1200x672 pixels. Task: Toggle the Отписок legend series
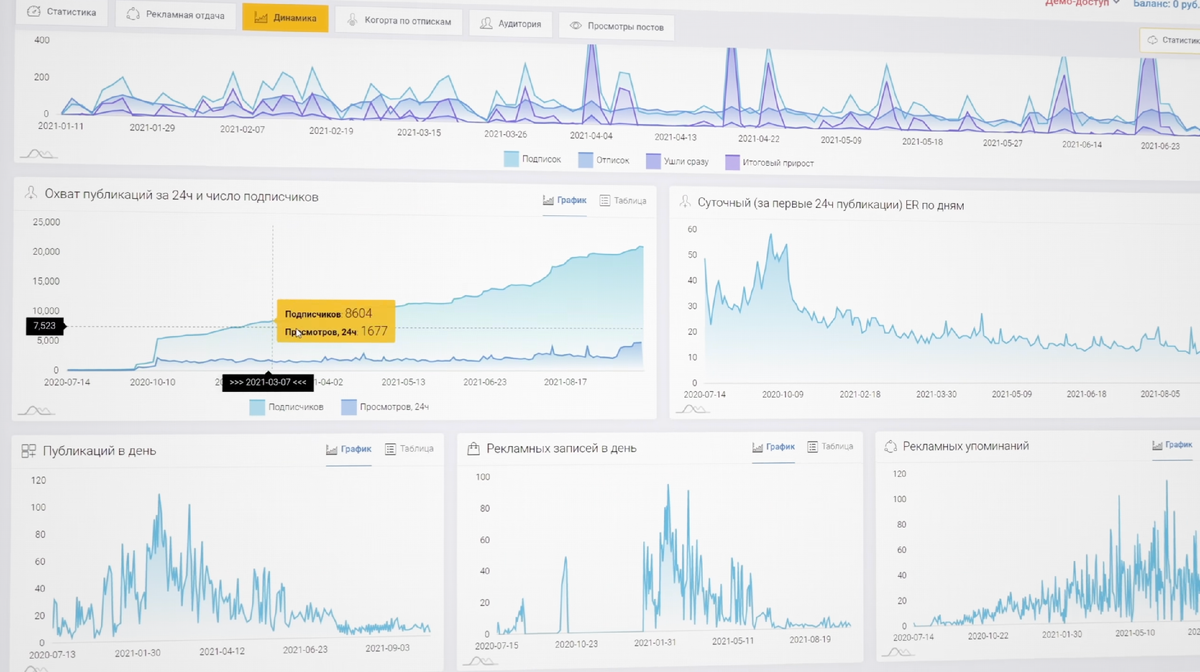[603, 160]
